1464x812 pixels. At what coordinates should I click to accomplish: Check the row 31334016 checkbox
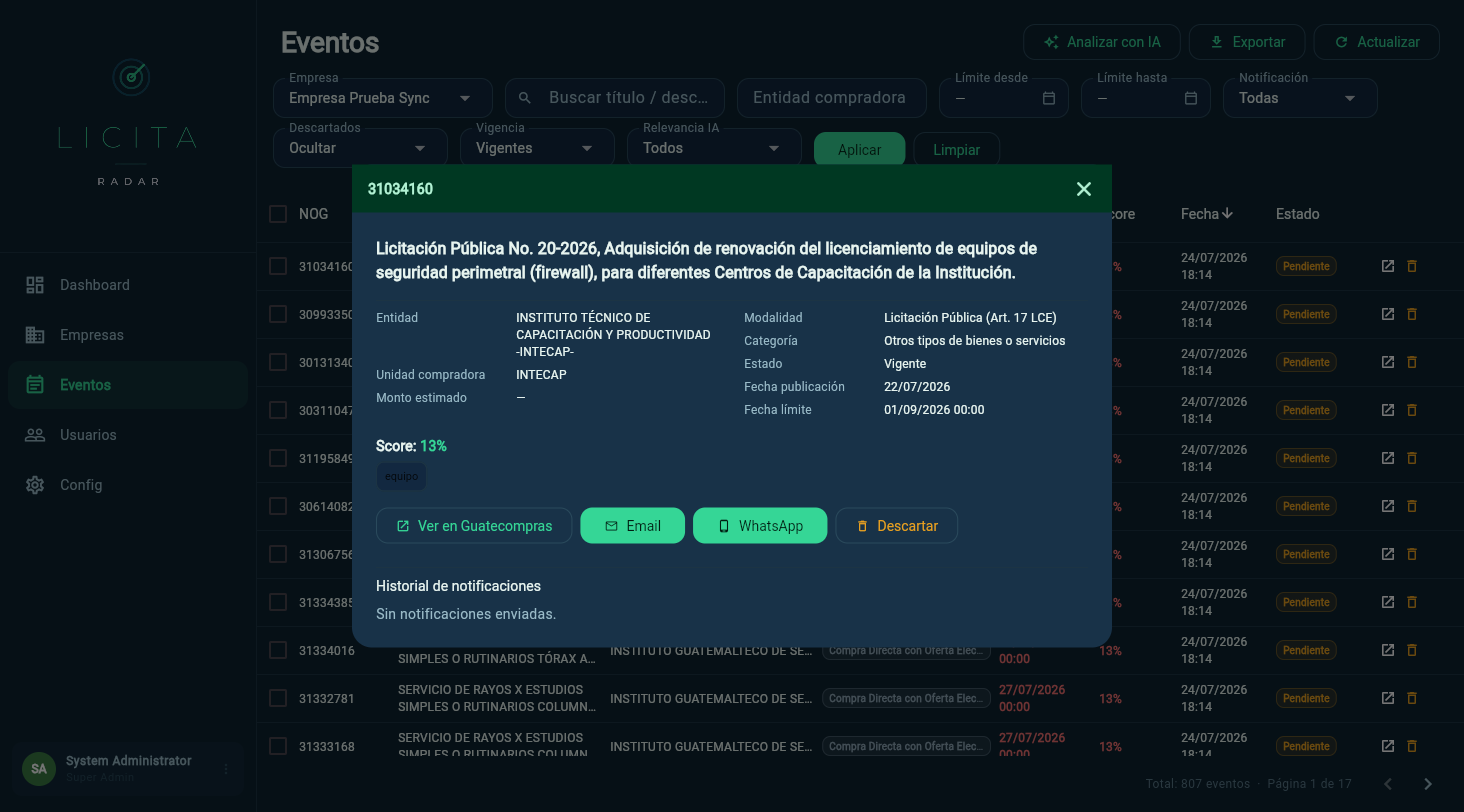278,650
